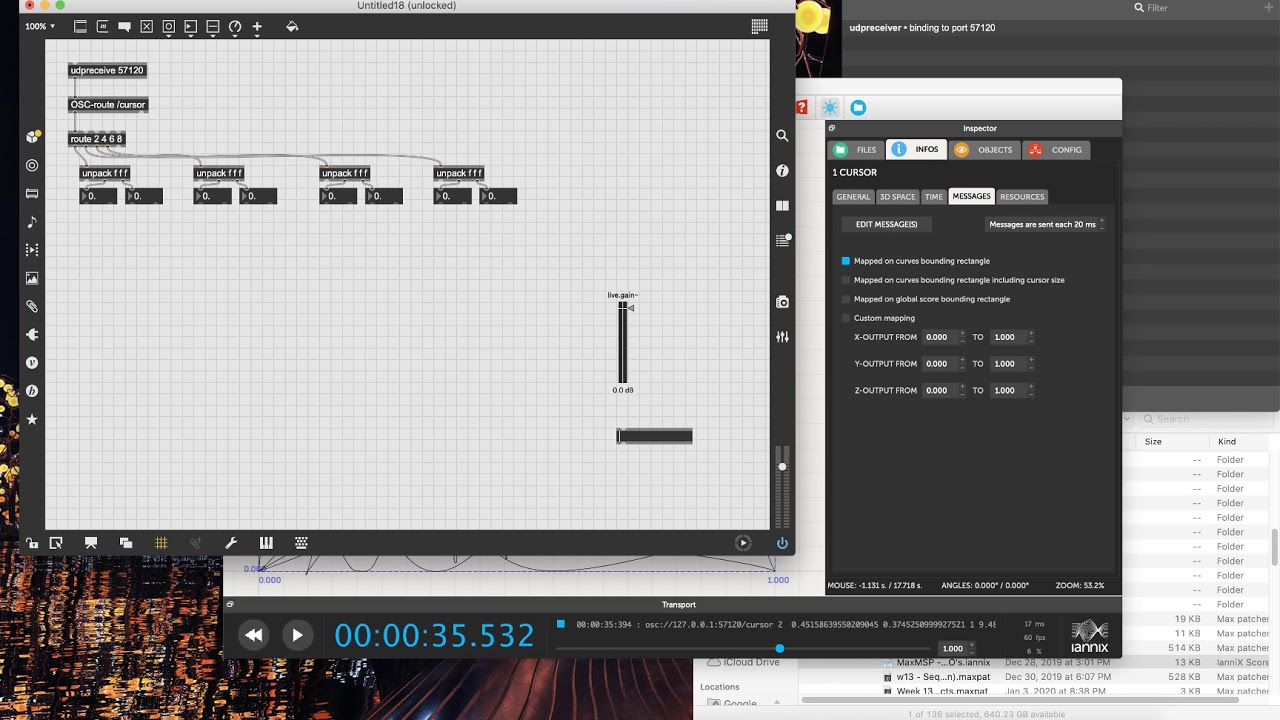Open the Max object packages browser icon
This screenshot has width=1280, height=720.
[x=32, y=136]
